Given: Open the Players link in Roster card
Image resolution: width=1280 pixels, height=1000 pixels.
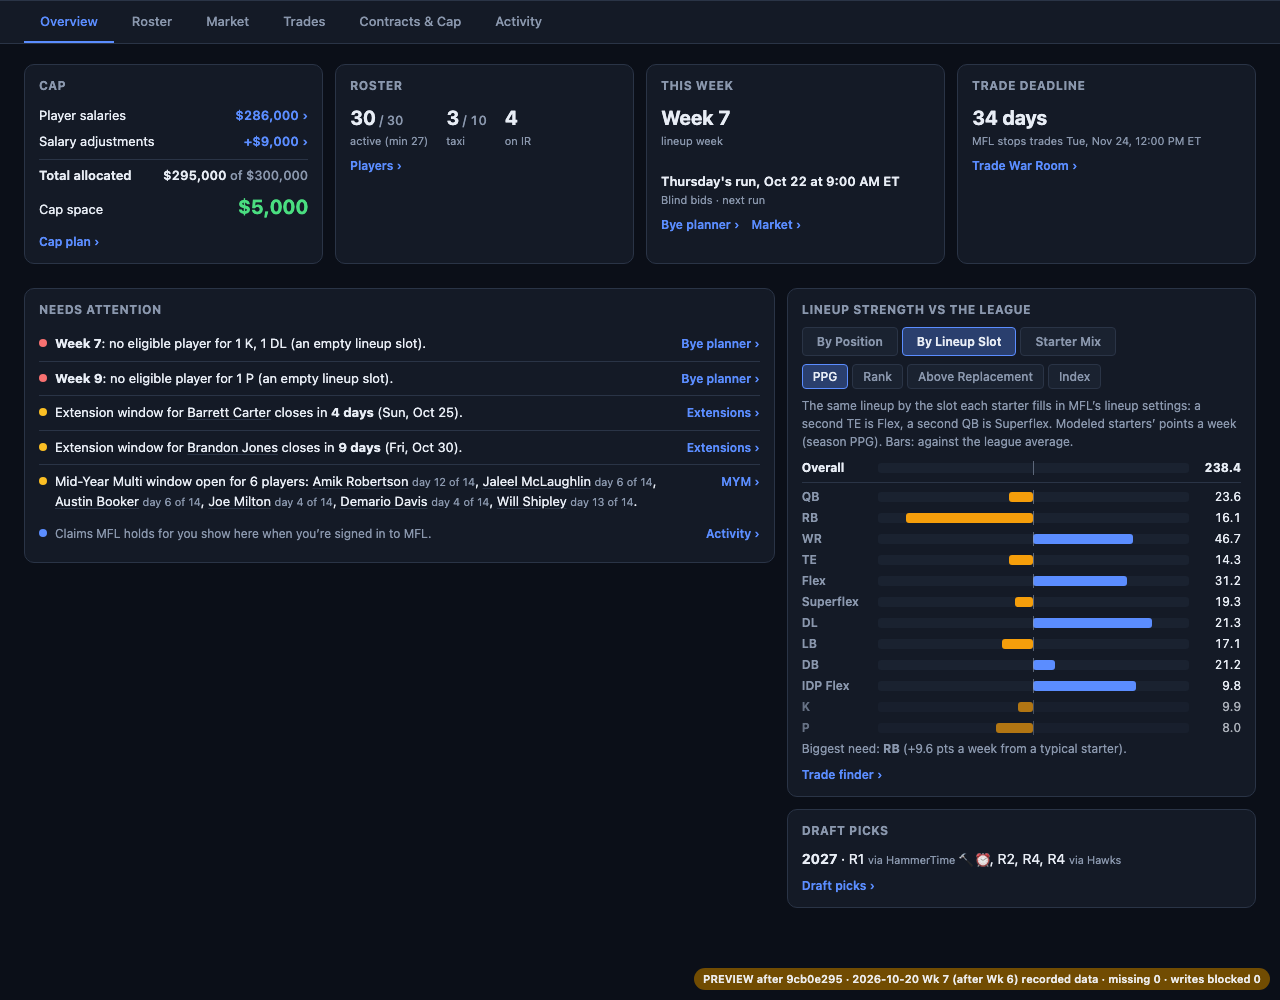Looking at the screenshot, I should pos(376,166).
